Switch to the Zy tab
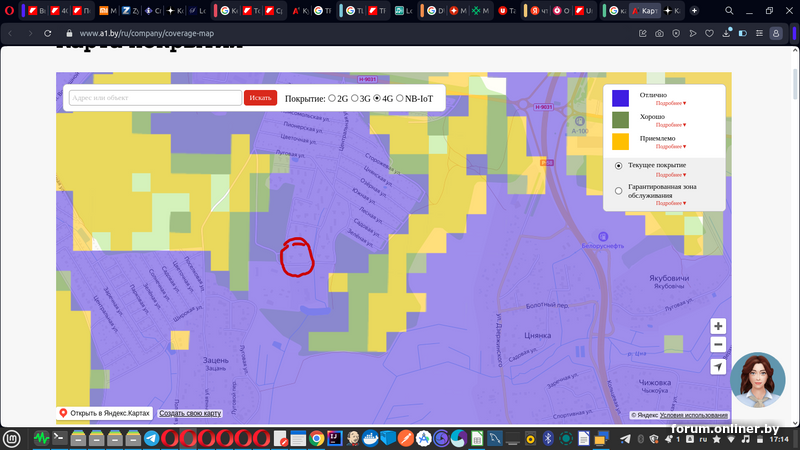This screenshot has height=450, width=800. click(x=130, y=11)
